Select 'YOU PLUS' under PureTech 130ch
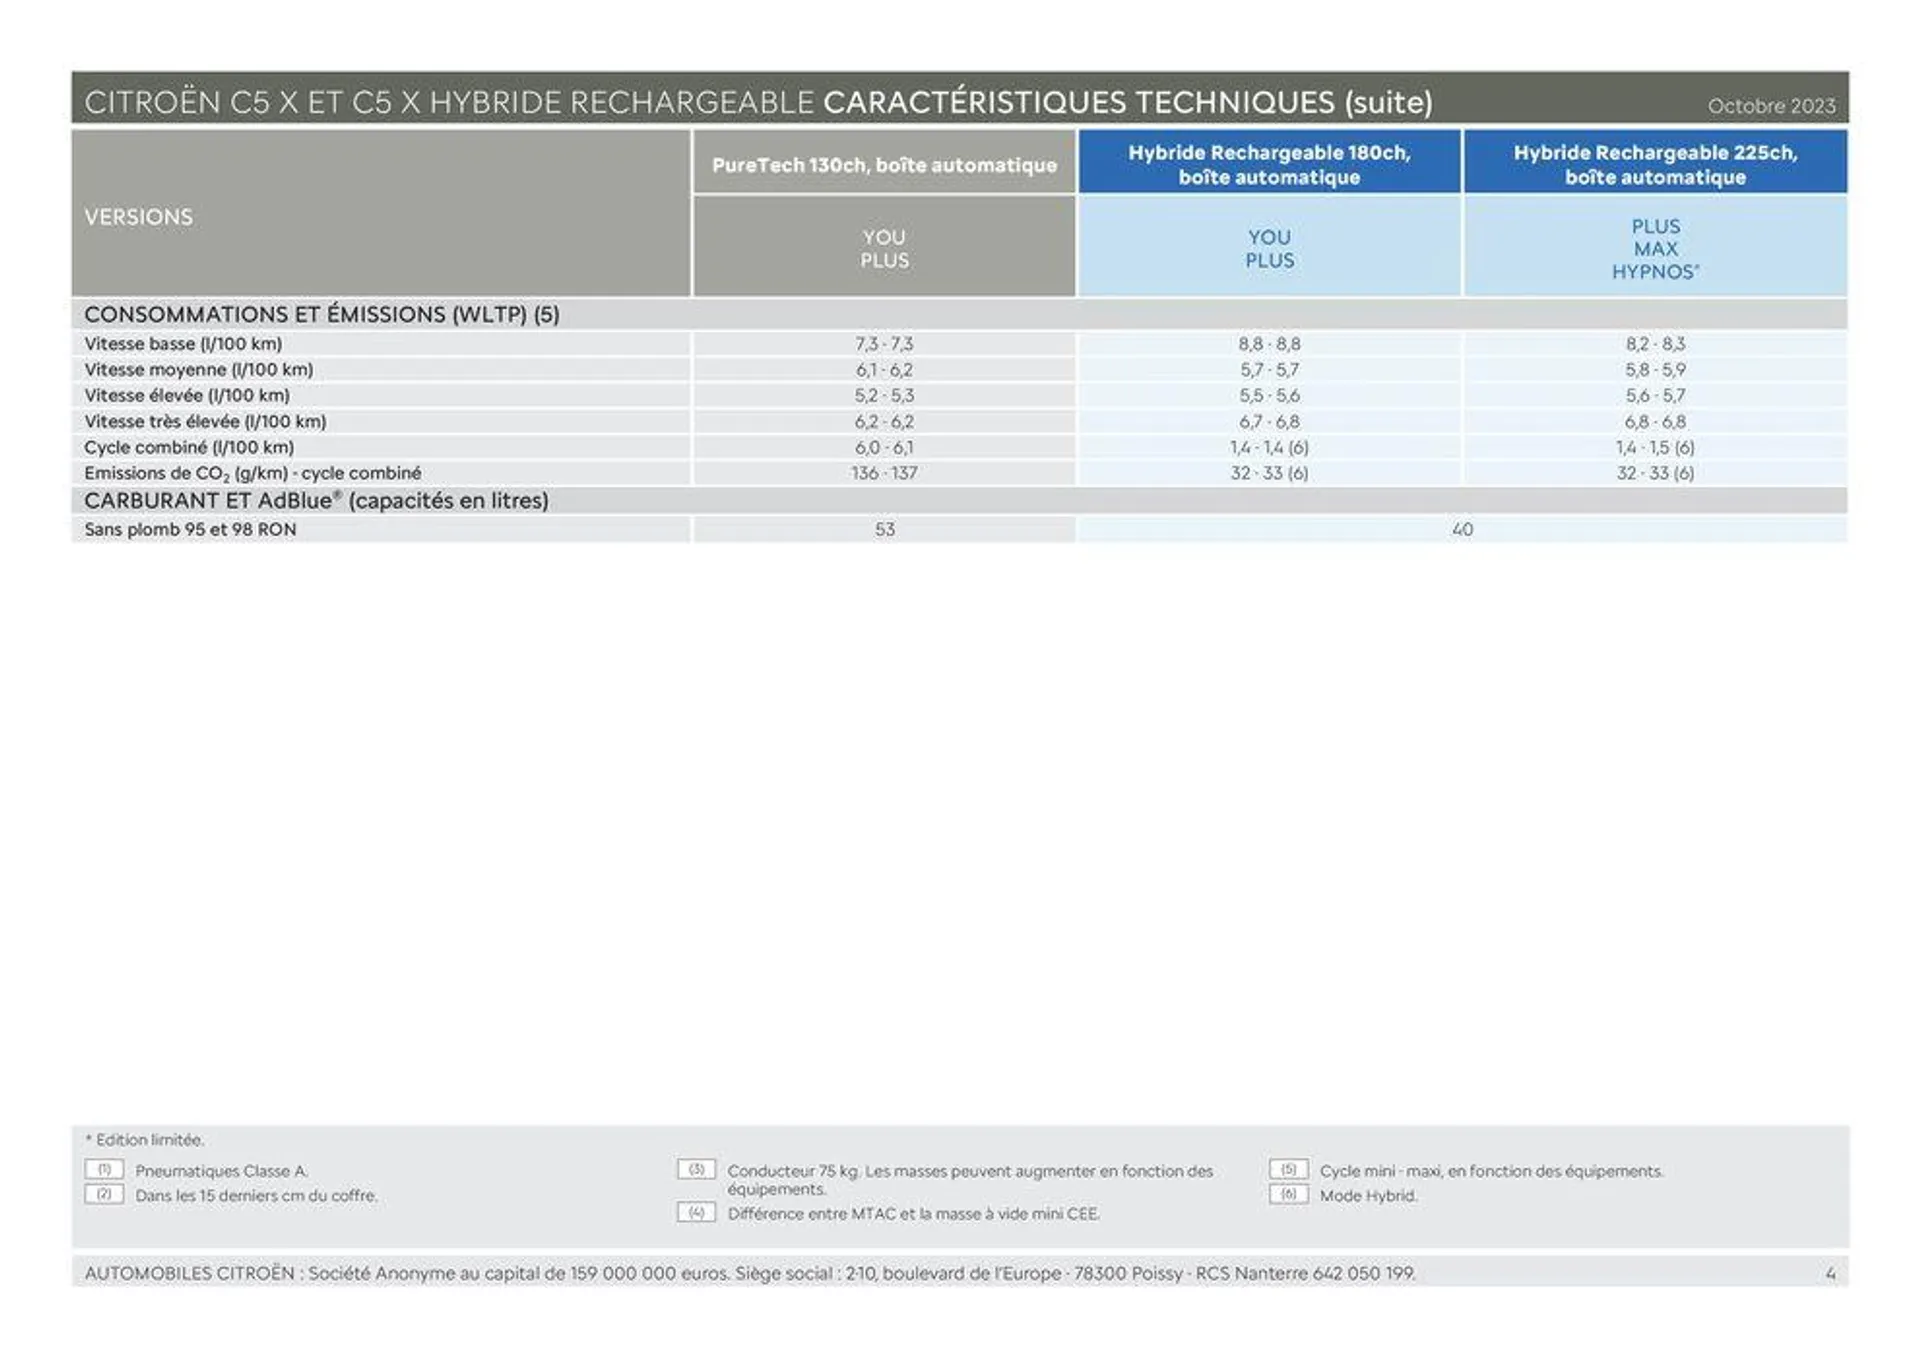The image size is (1920, 1358). (884, 248)
